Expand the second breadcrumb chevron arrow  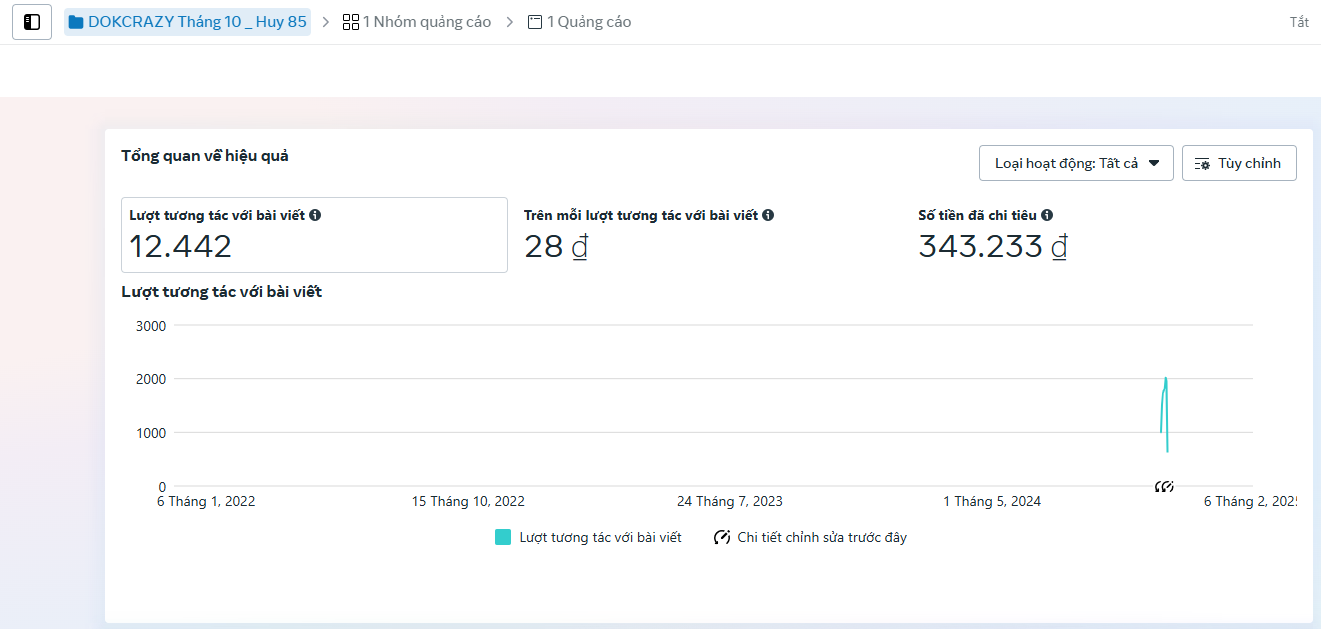pyautogui.click(x=510, y=22)
